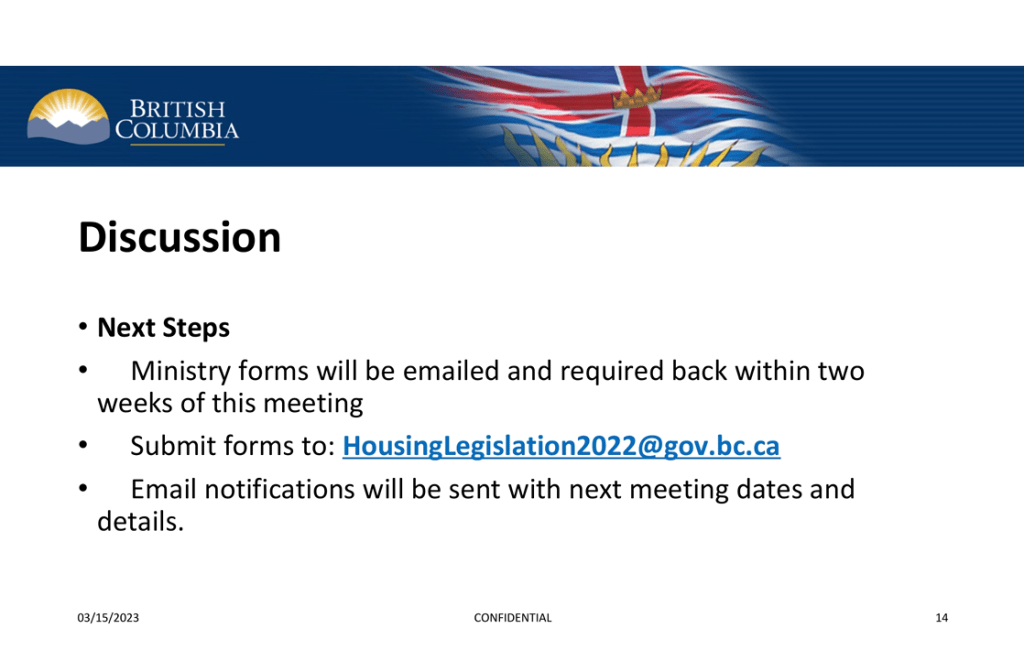Click the 03/15/2023 footer date

[108, 618]
